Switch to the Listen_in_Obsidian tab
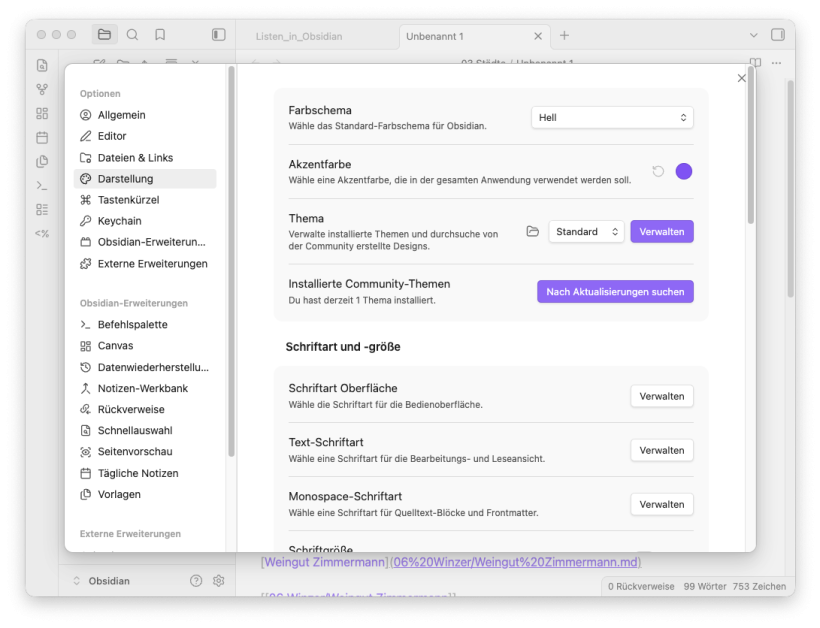The image size is (820, 628). [x=299, y=36]
